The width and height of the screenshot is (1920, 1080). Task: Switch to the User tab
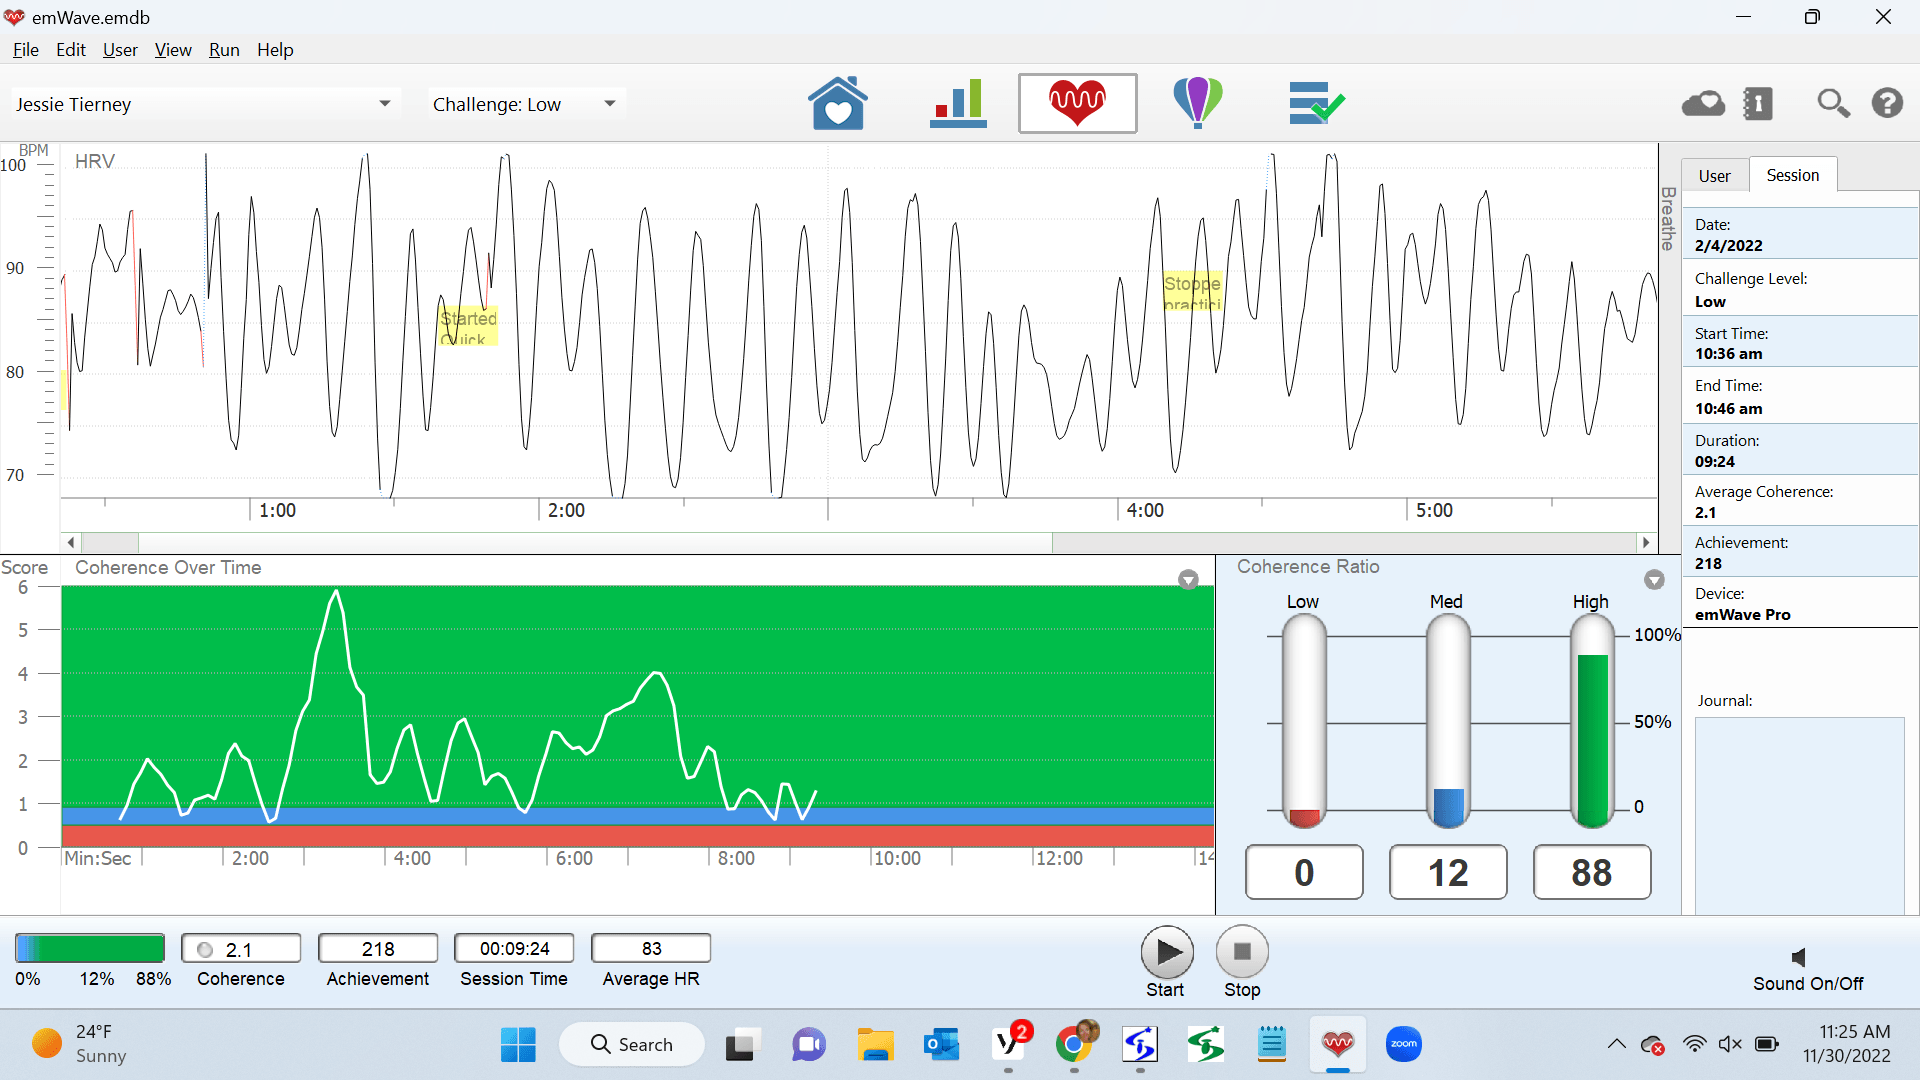(x=1714, y=174)
